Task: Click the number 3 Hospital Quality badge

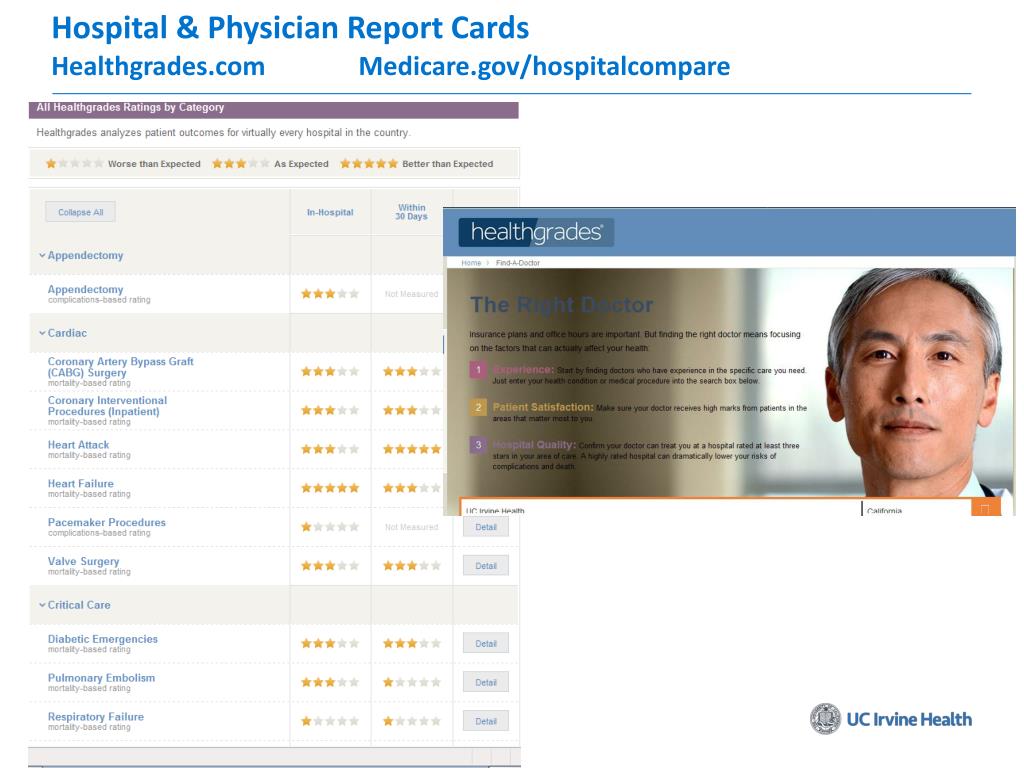Action: 478,445
